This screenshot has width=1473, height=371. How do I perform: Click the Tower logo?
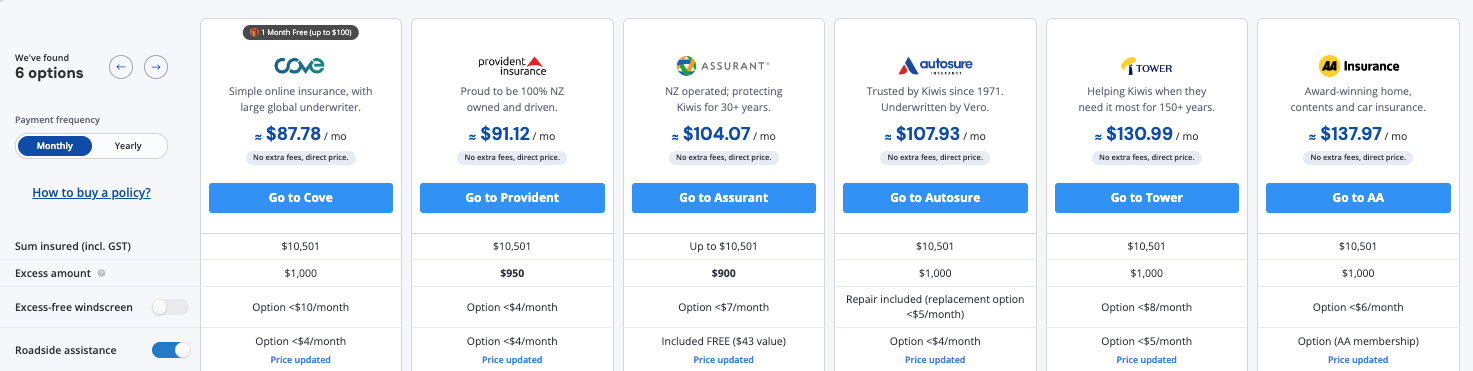coord(1146,66)
